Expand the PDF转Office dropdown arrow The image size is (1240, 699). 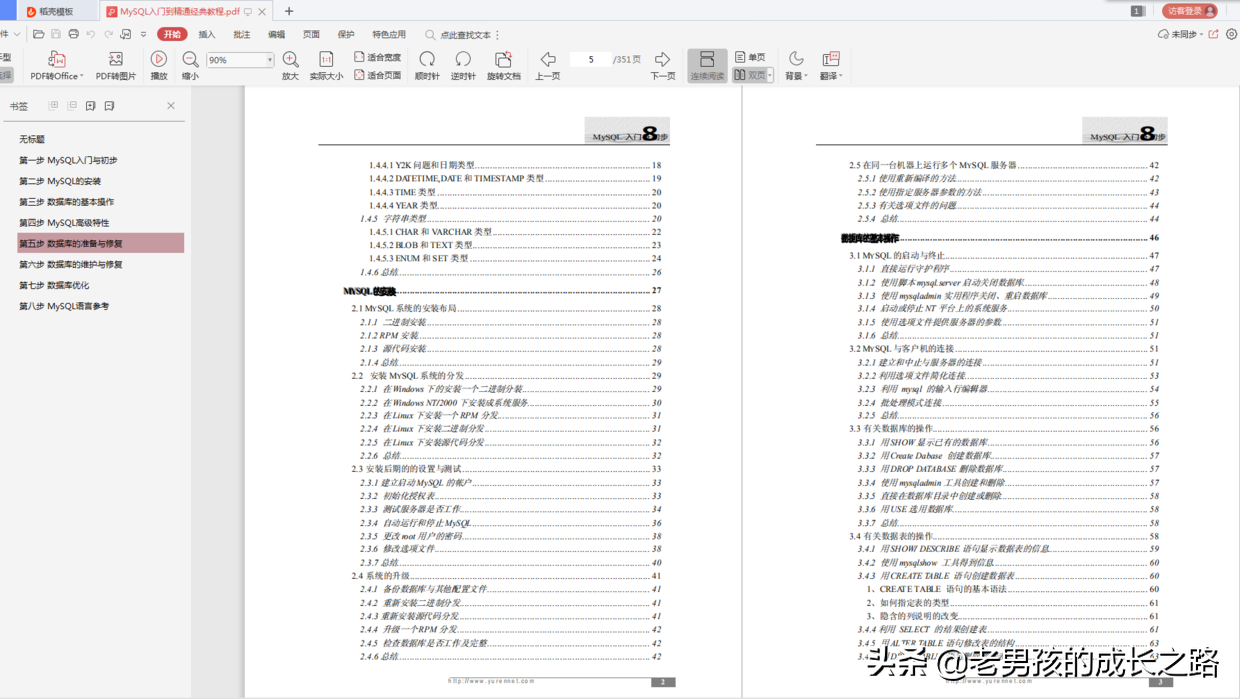point(81,76)
